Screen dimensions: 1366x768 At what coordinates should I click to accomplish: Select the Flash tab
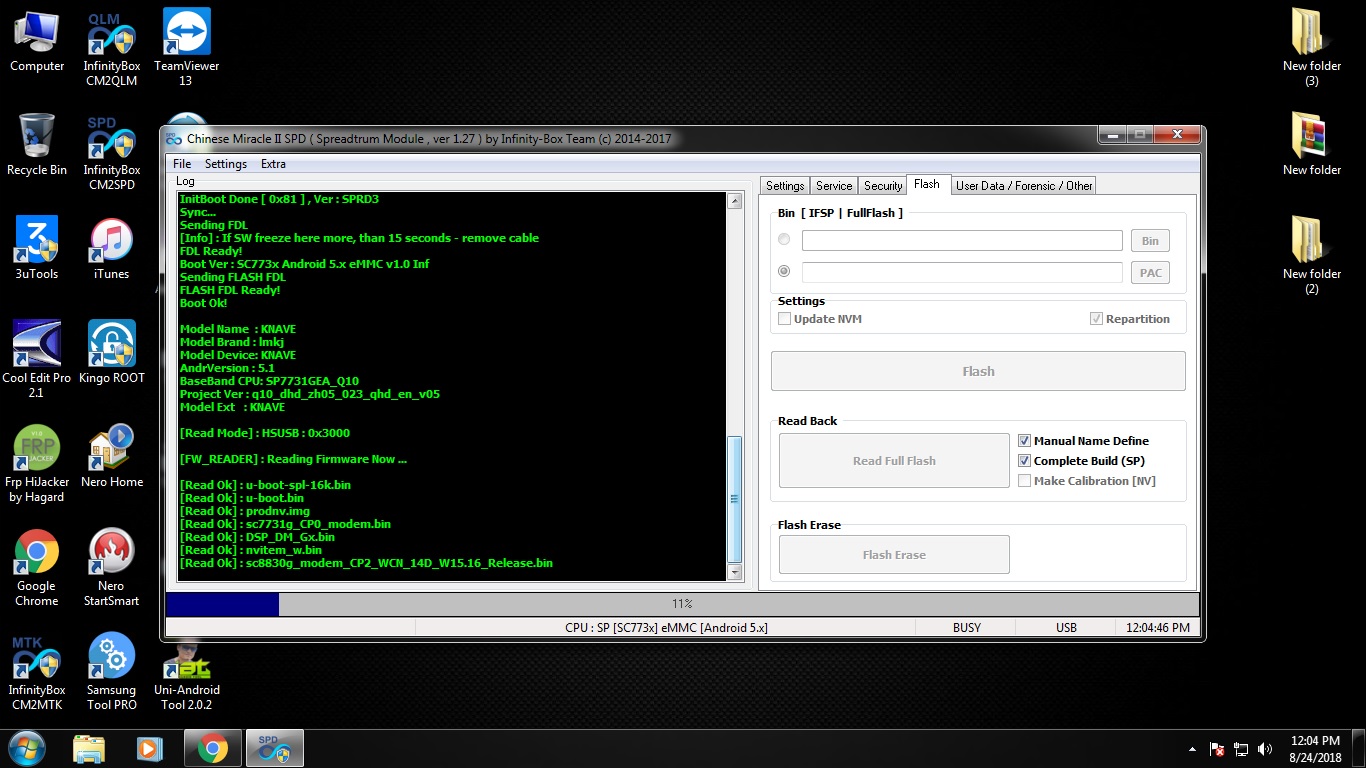point(927,184)
